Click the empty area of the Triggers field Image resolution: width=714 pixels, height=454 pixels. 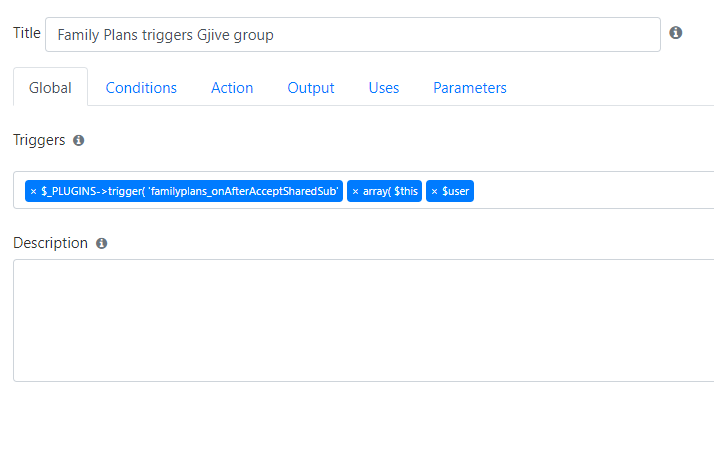(592, 190)
